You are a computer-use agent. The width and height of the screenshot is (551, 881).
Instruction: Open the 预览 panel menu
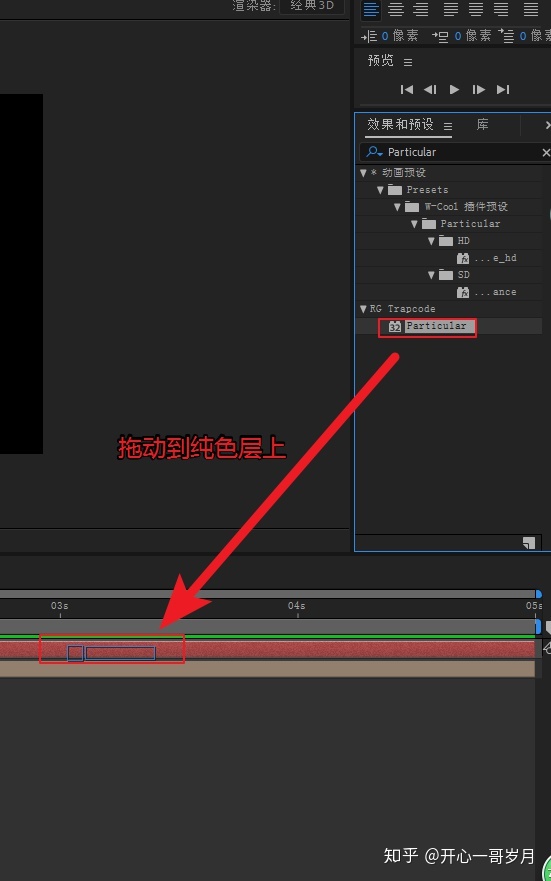pos(408,62)
